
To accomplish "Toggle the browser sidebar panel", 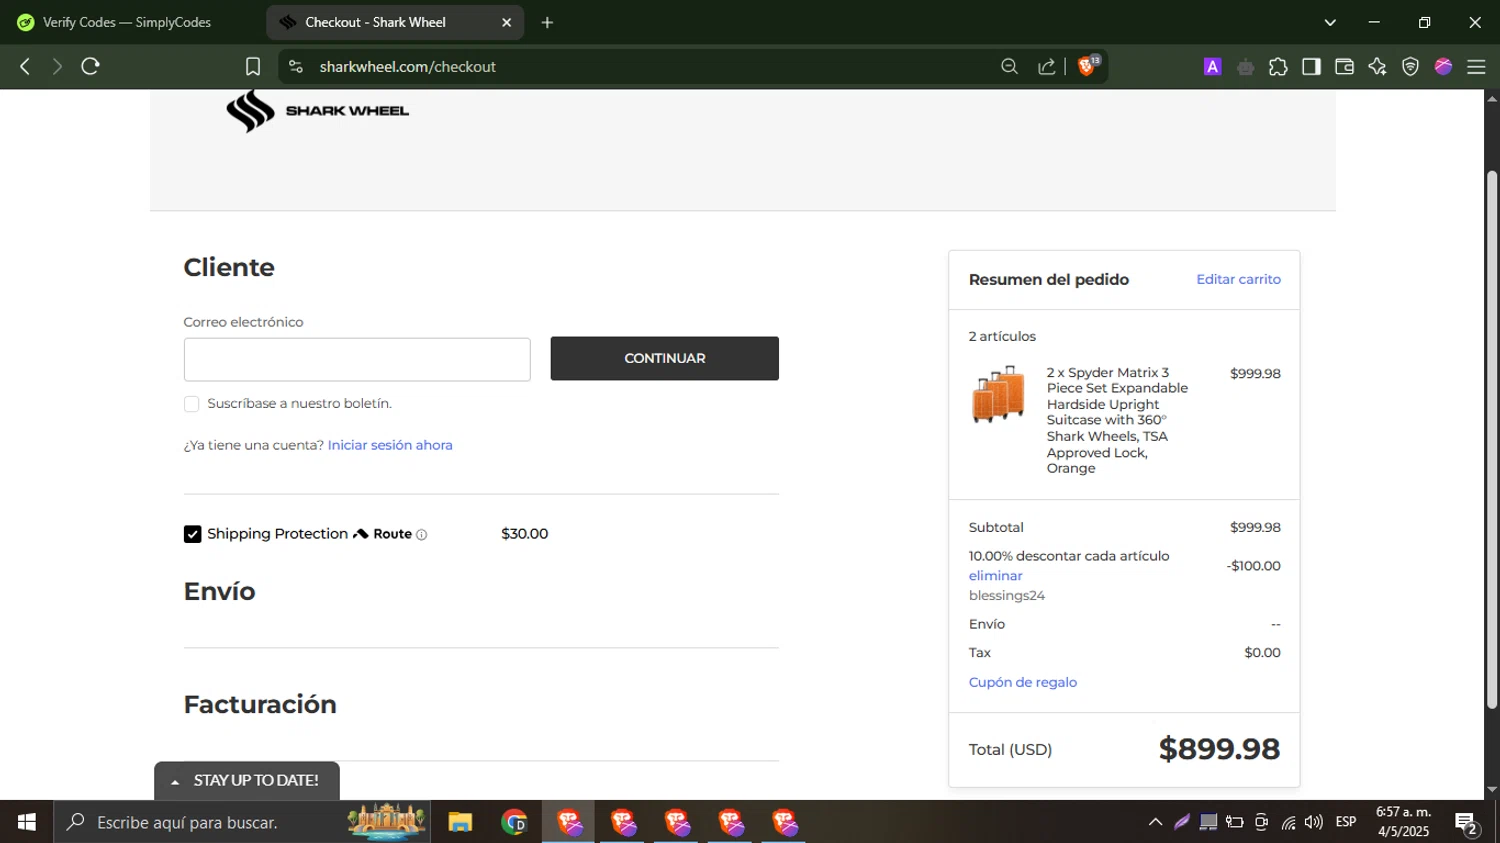I will click(x=1311, y=66).
